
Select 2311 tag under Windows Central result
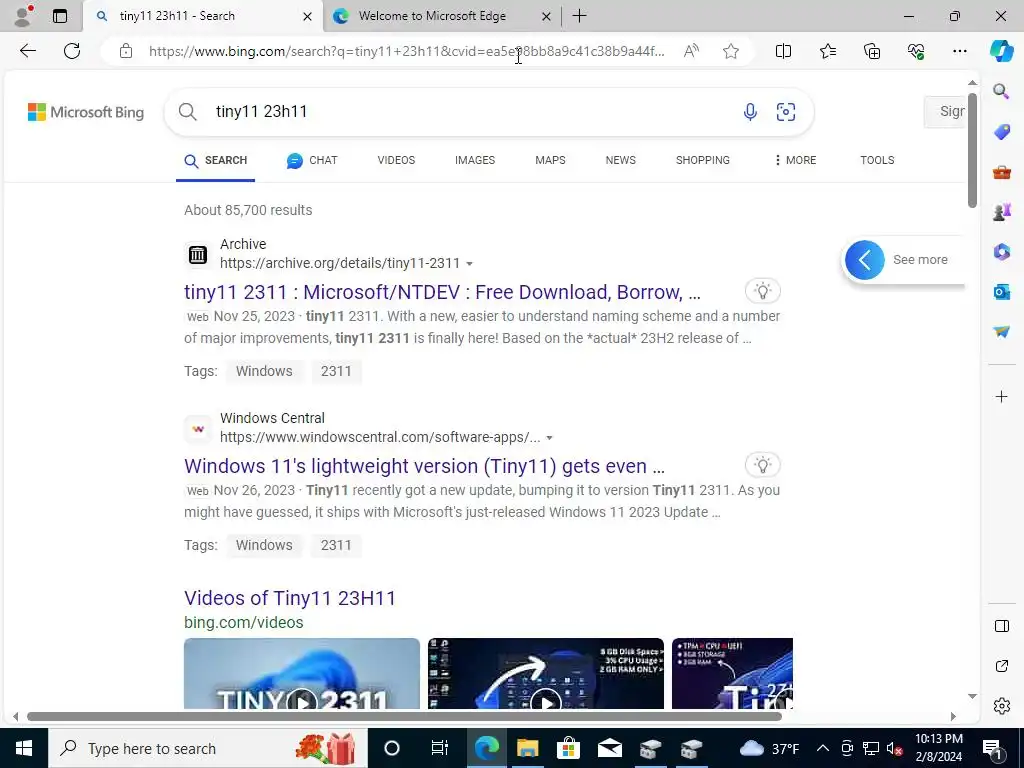(x=336, y=545)
